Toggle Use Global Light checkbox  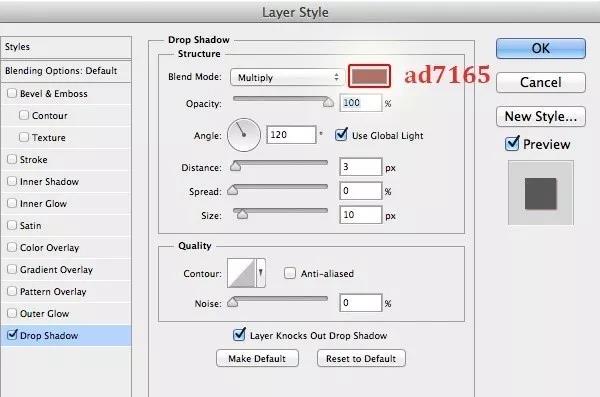pos(341,135)
